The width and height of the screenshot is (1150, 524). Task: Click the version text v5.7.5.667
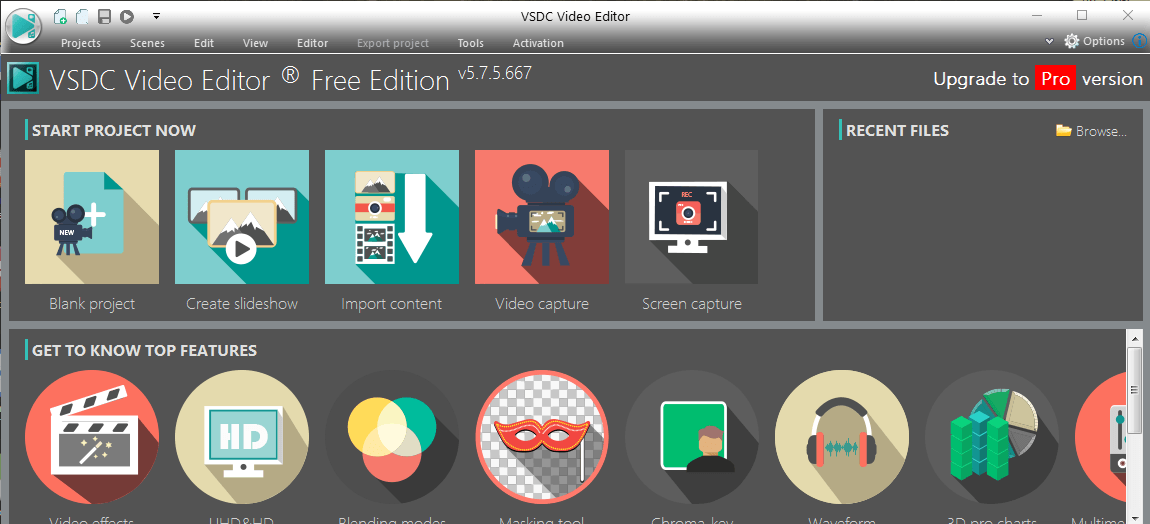click(494, 73)
